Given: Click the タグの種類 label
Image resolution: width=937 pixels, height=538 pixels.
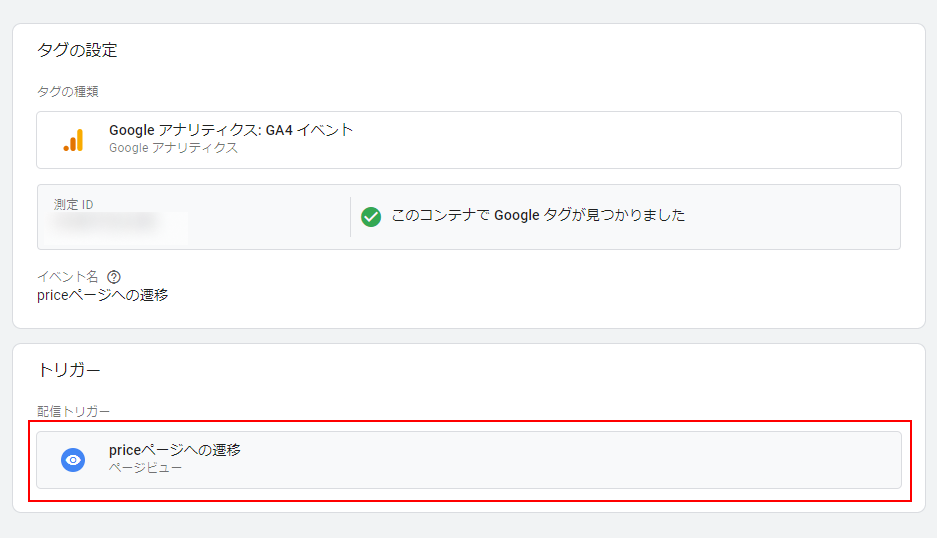Looking at the screenshot, I should [x=68, y=91].
